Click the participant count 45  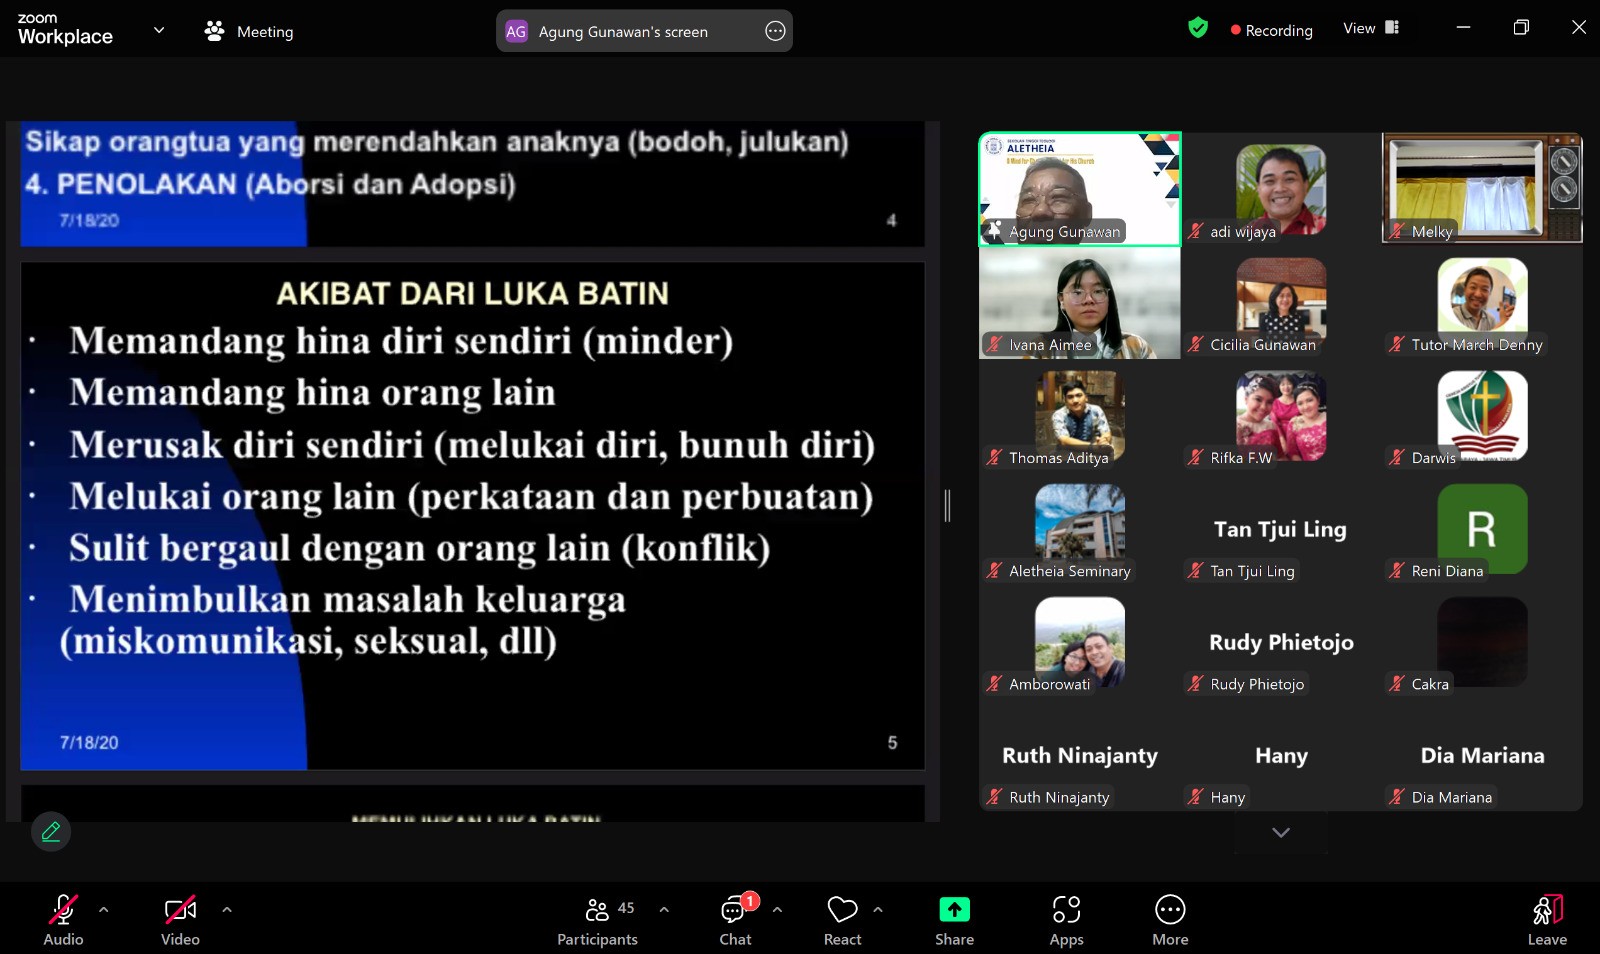click(x=626, y=908)
